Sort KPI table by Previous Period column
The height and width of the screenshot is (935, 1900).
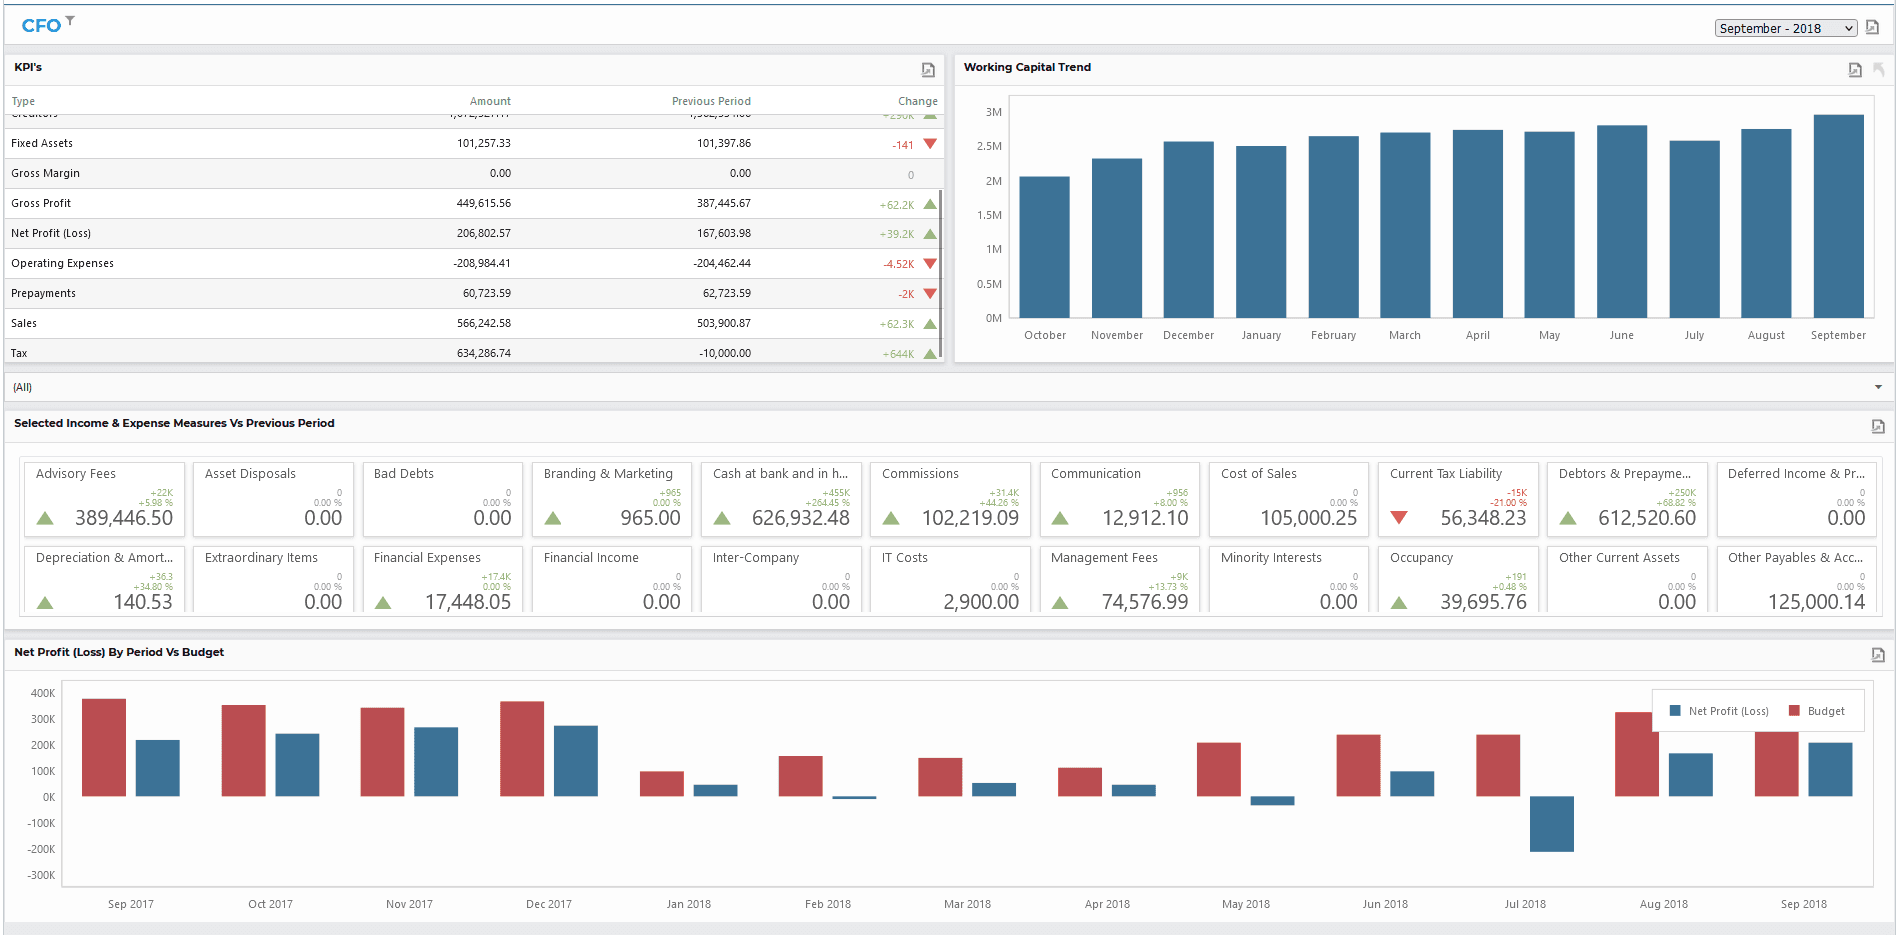coord(711,101)
